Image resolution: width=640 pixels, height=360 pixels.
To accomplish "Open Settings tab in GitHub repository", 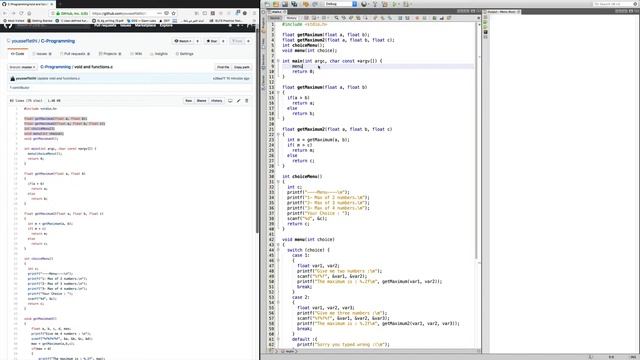I will 184,53.
